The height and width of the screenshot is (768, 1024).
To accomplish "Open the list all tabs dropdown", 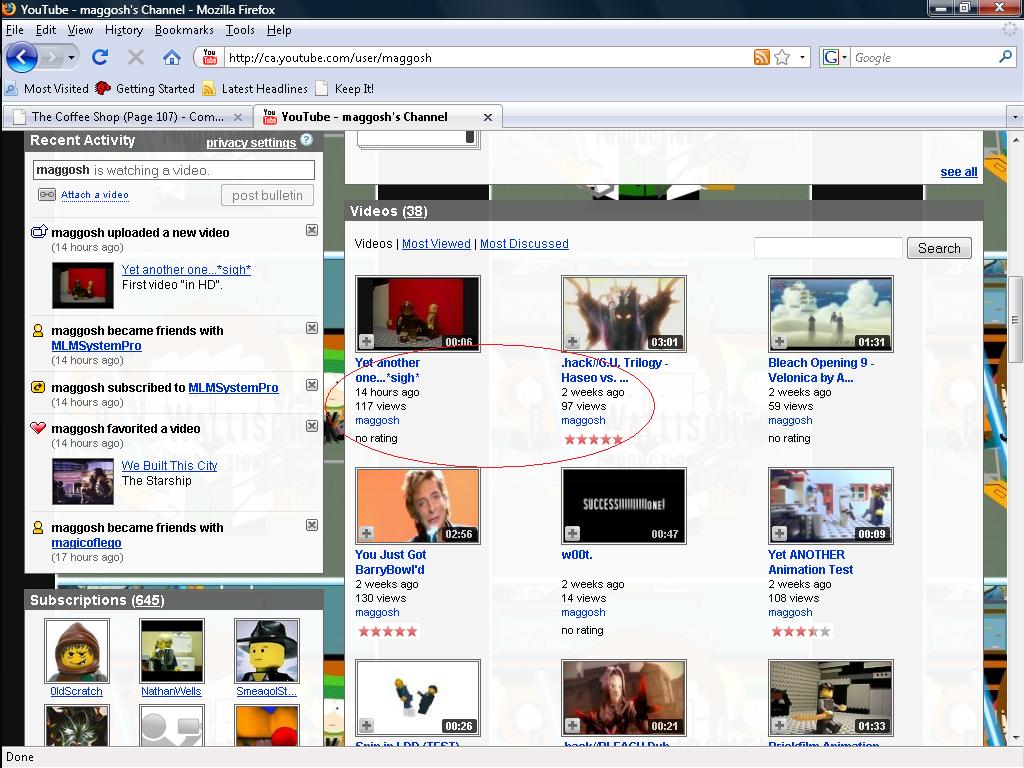I will point(1014,117).
